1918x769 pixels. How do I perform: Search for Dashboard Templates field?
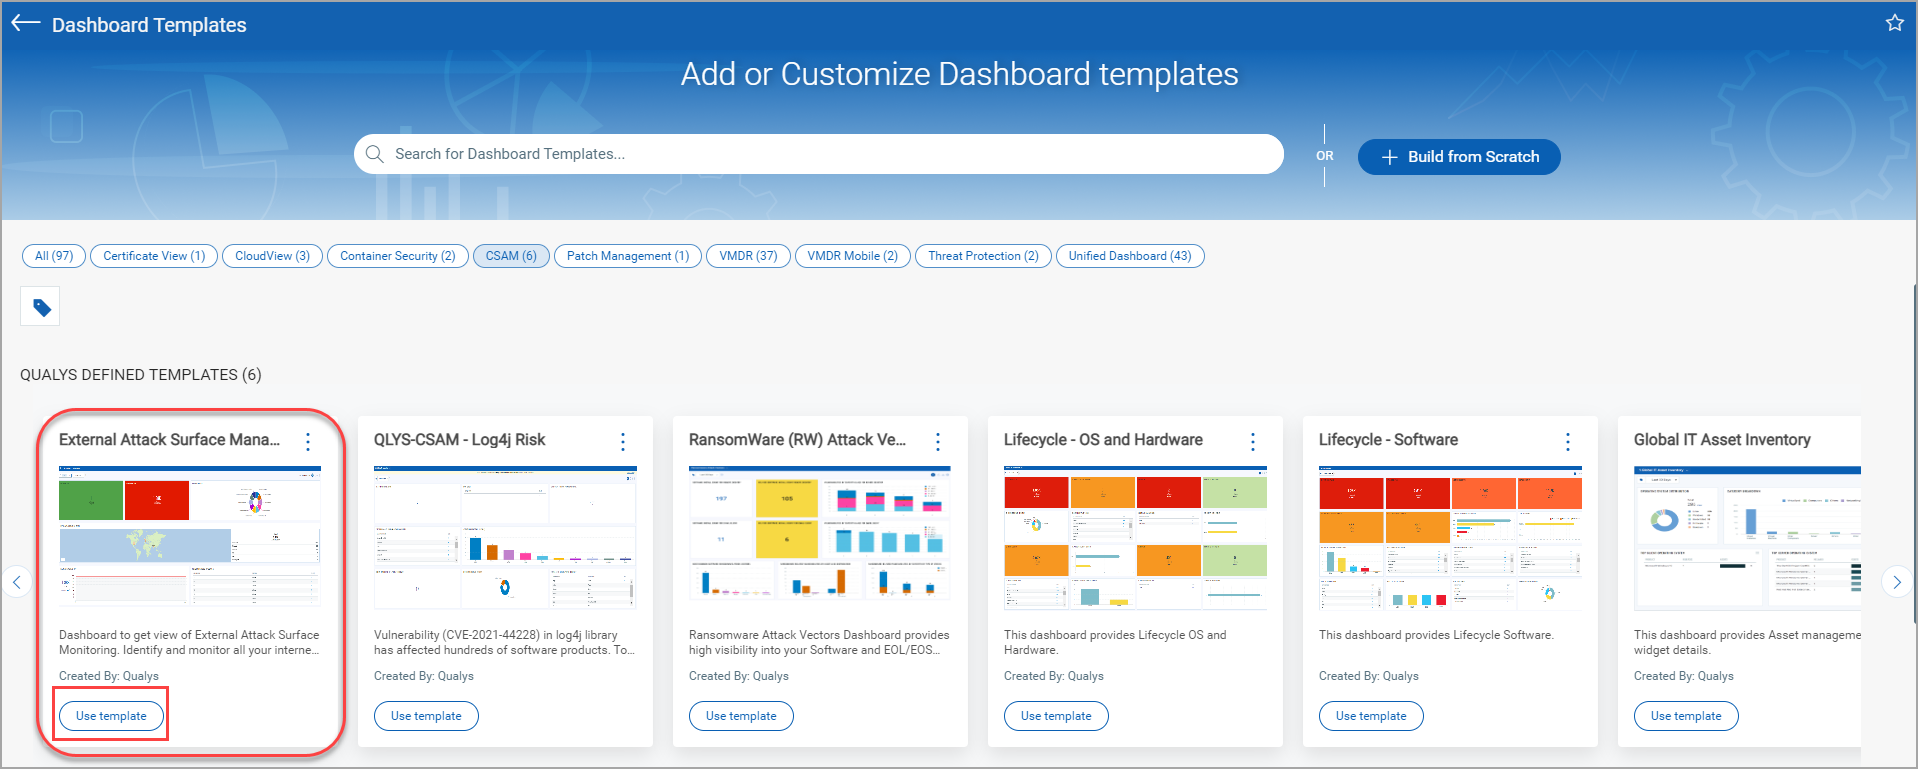pos(819,154)
